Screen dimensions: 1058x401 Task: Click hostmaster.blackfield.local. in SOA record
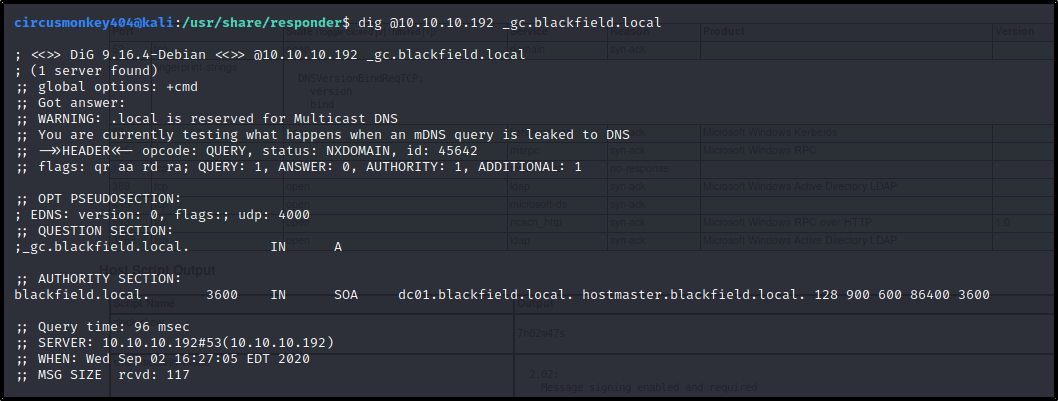(694, 295)
